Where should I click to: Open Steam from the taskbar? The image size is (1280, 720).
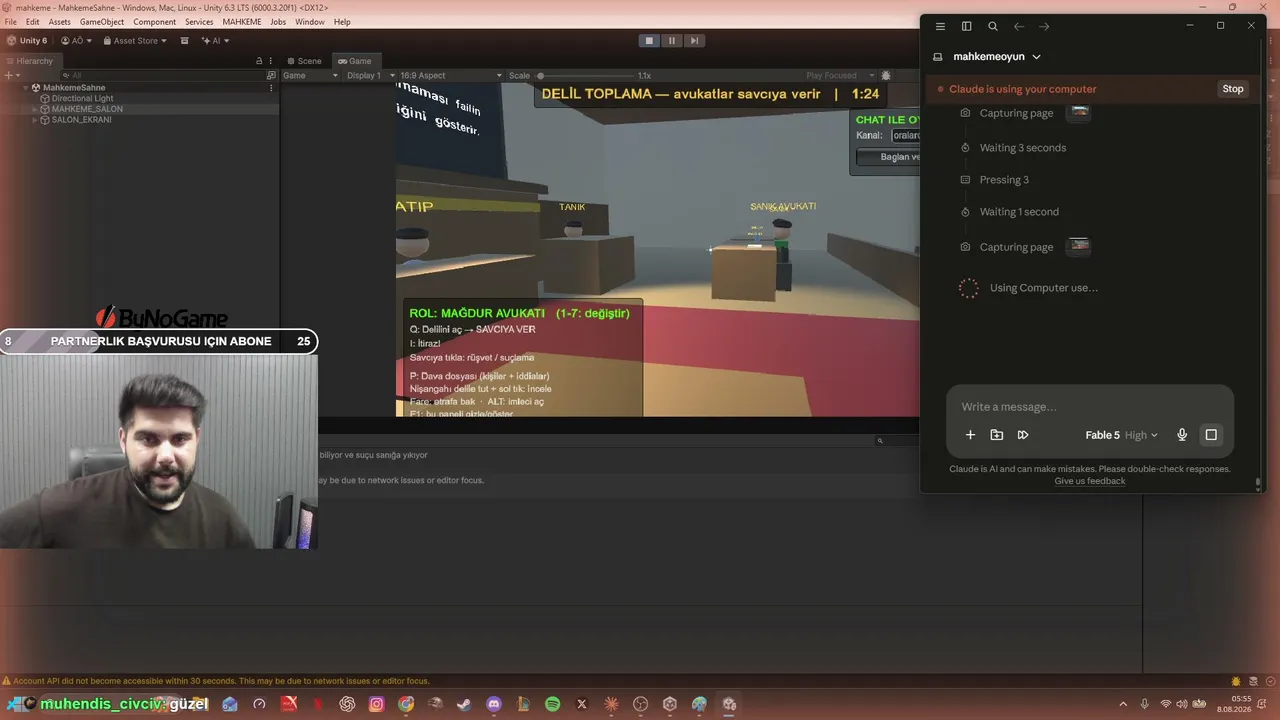click(x=464, y=704)
